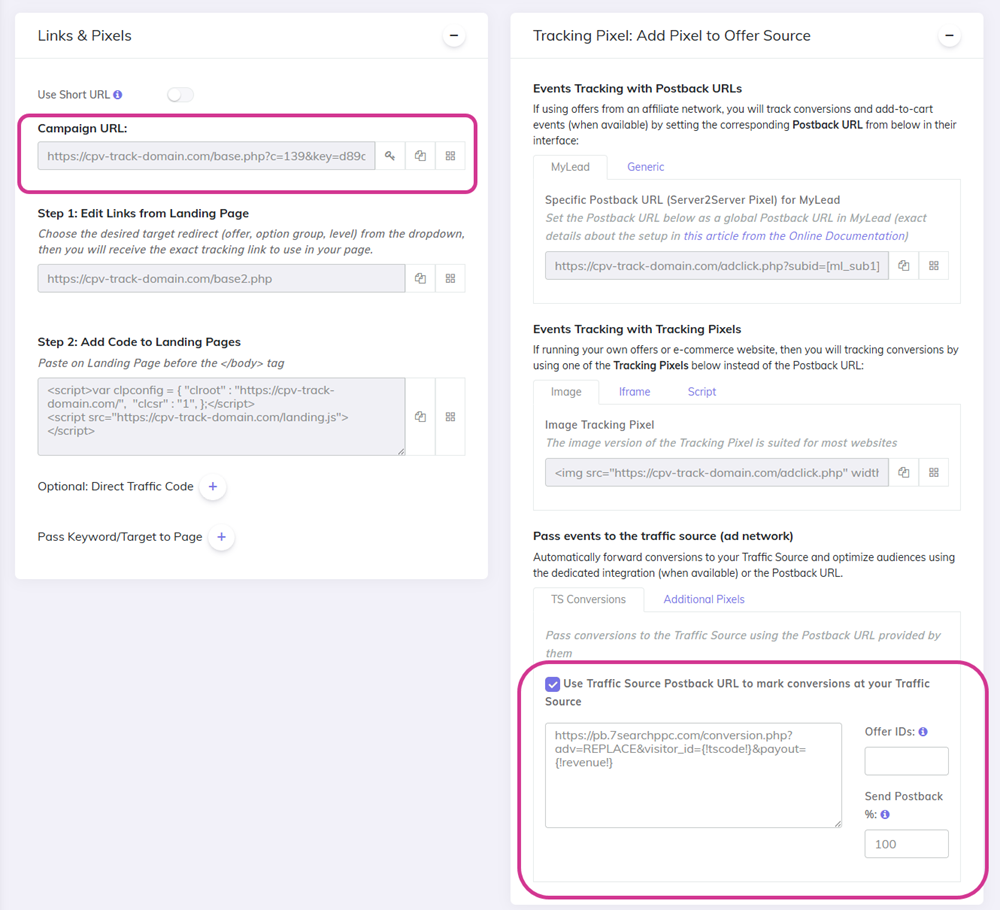Click the 'Events Tracking with Postback URLs' heading
The image size is (1000, 910).
(637, 89)
